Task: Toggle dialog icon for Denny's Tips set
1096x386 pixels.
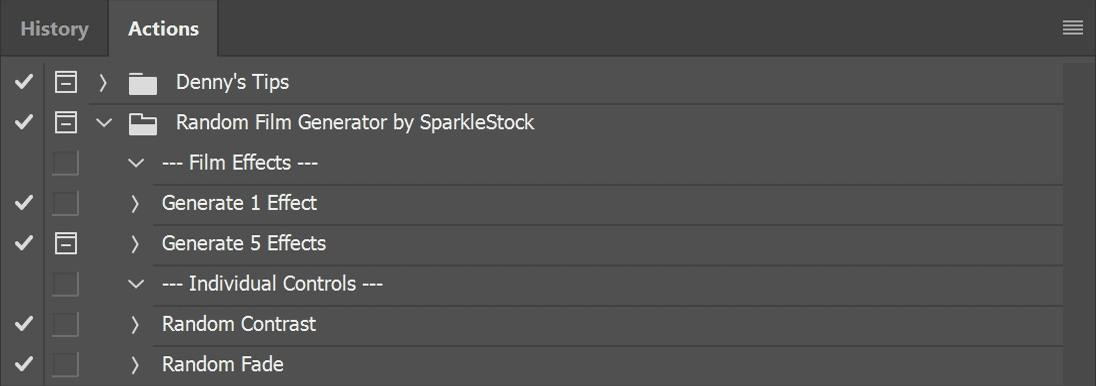Action: pyautogui.click(x=66, y=82)
